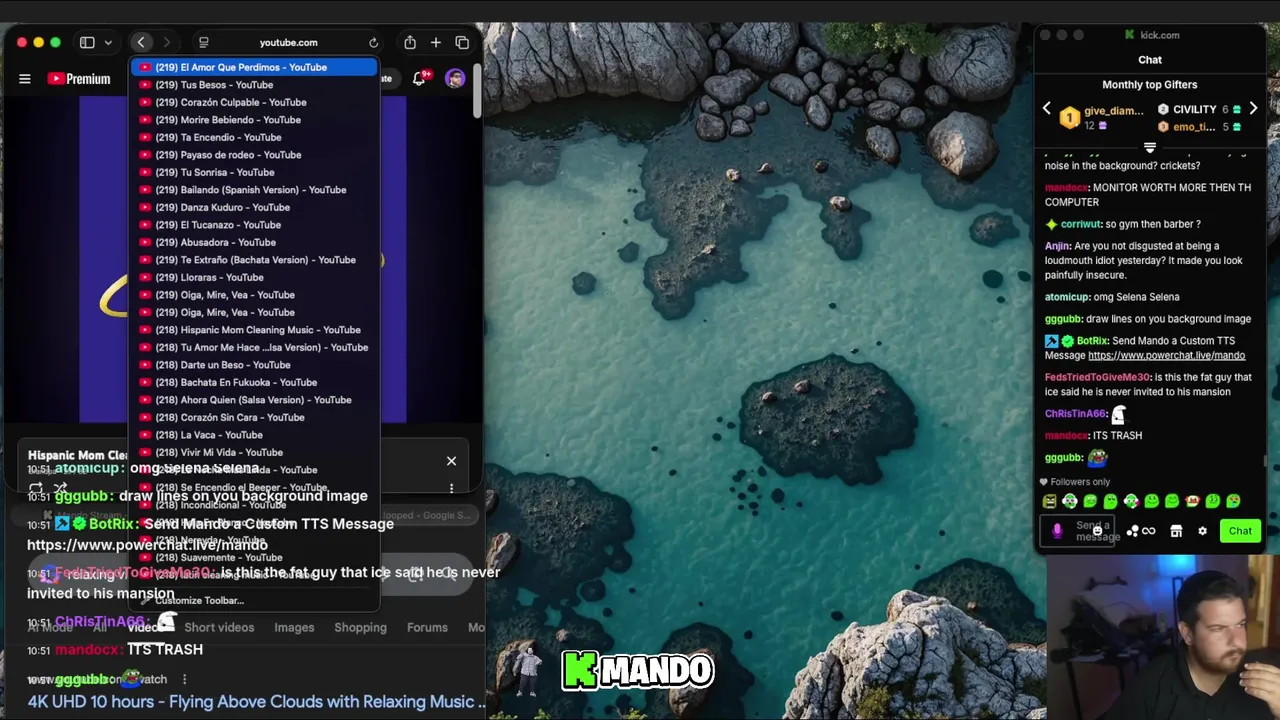1280x720 pixels.
Task: Open YouTube notifications bell
Action: (420, 78)
